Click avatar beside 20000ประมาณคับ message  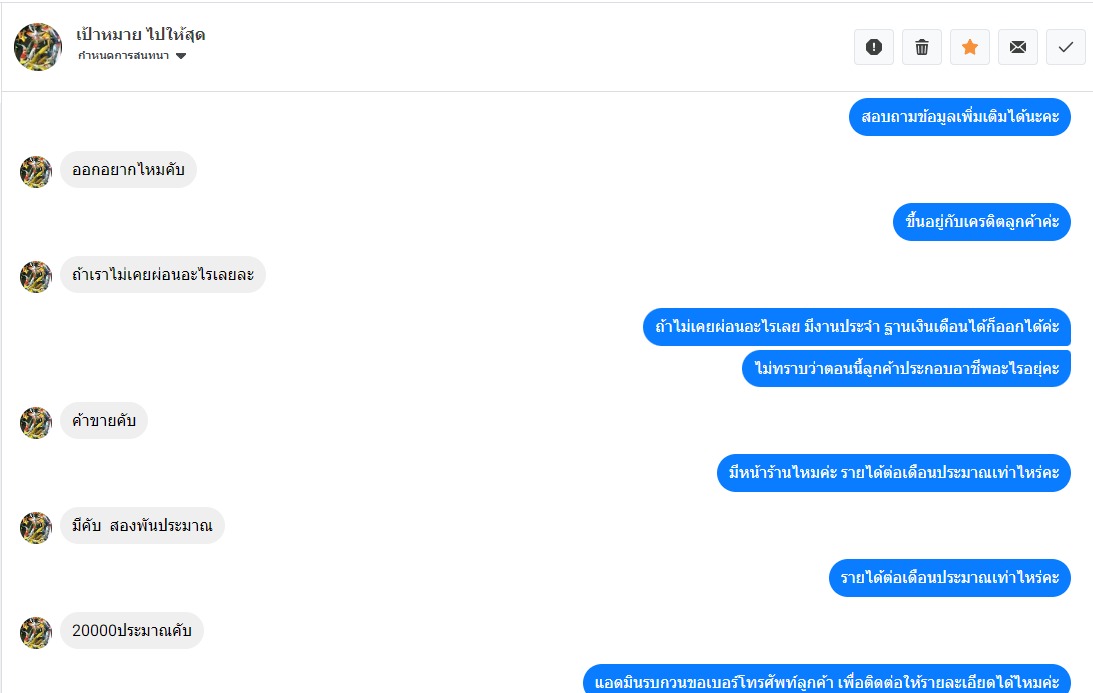(36, 632)
